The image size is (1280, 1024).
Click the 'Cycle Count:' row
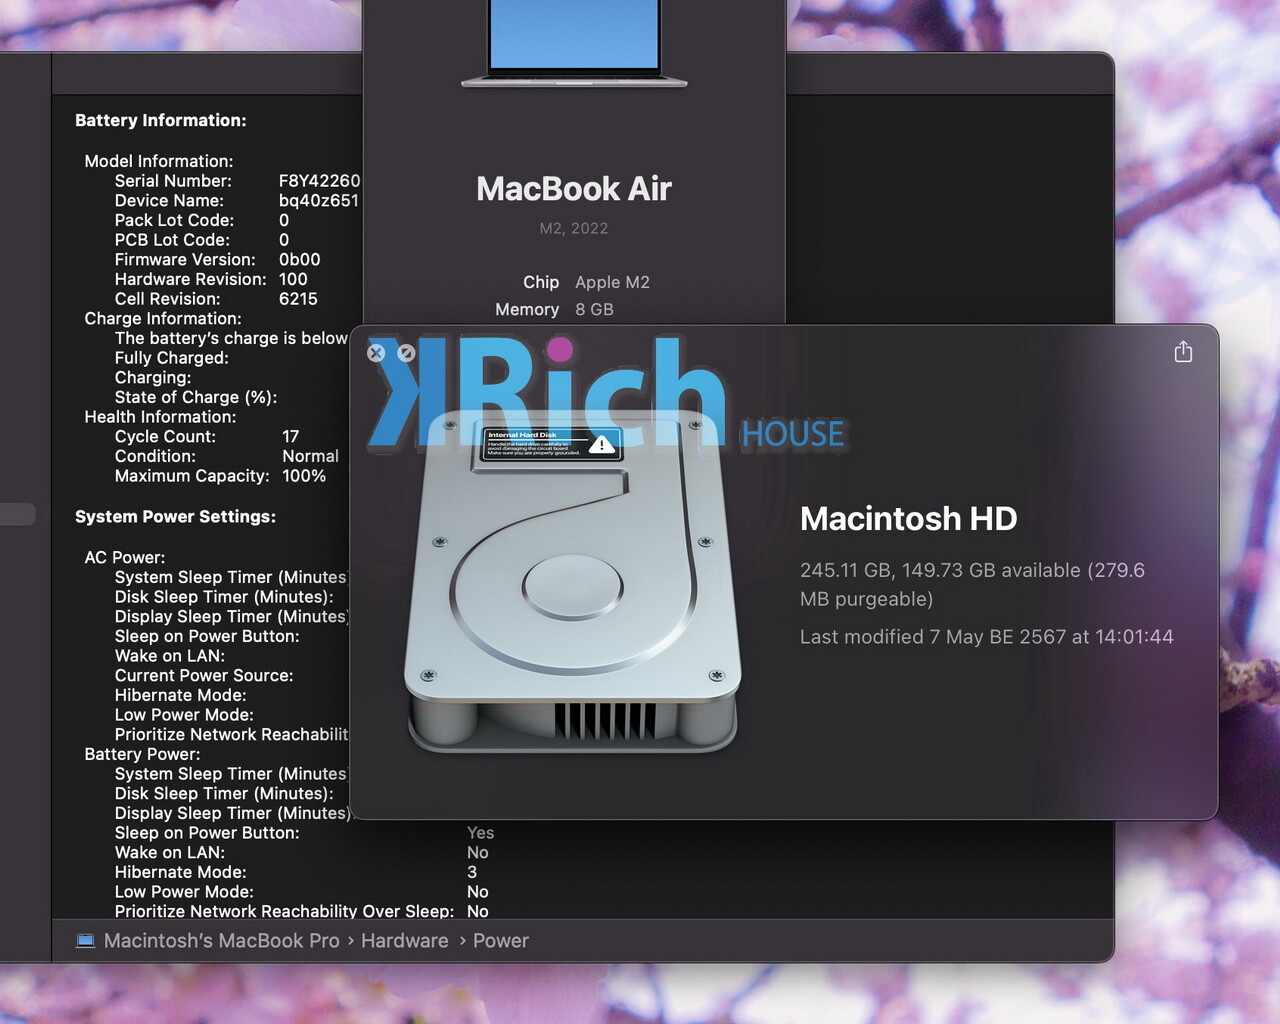pos(207,437)
